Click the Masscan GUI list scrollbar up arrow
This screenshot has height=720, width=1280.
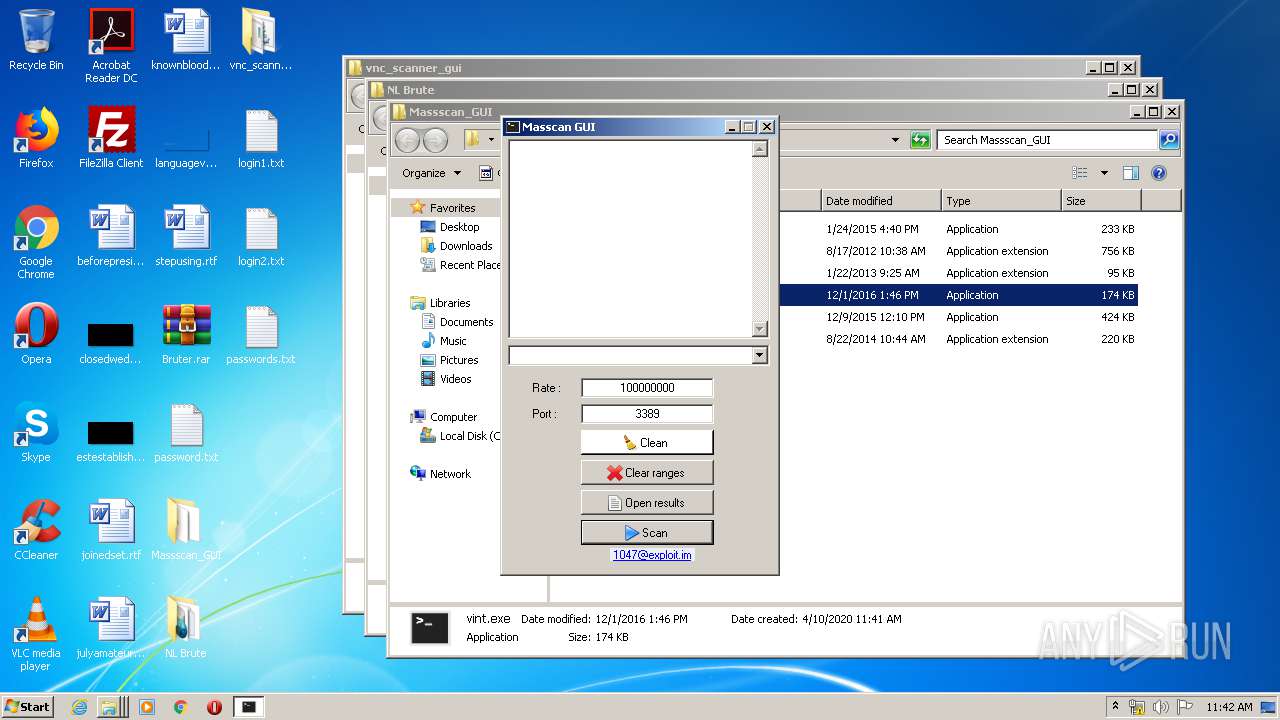[x=759, y=149]
